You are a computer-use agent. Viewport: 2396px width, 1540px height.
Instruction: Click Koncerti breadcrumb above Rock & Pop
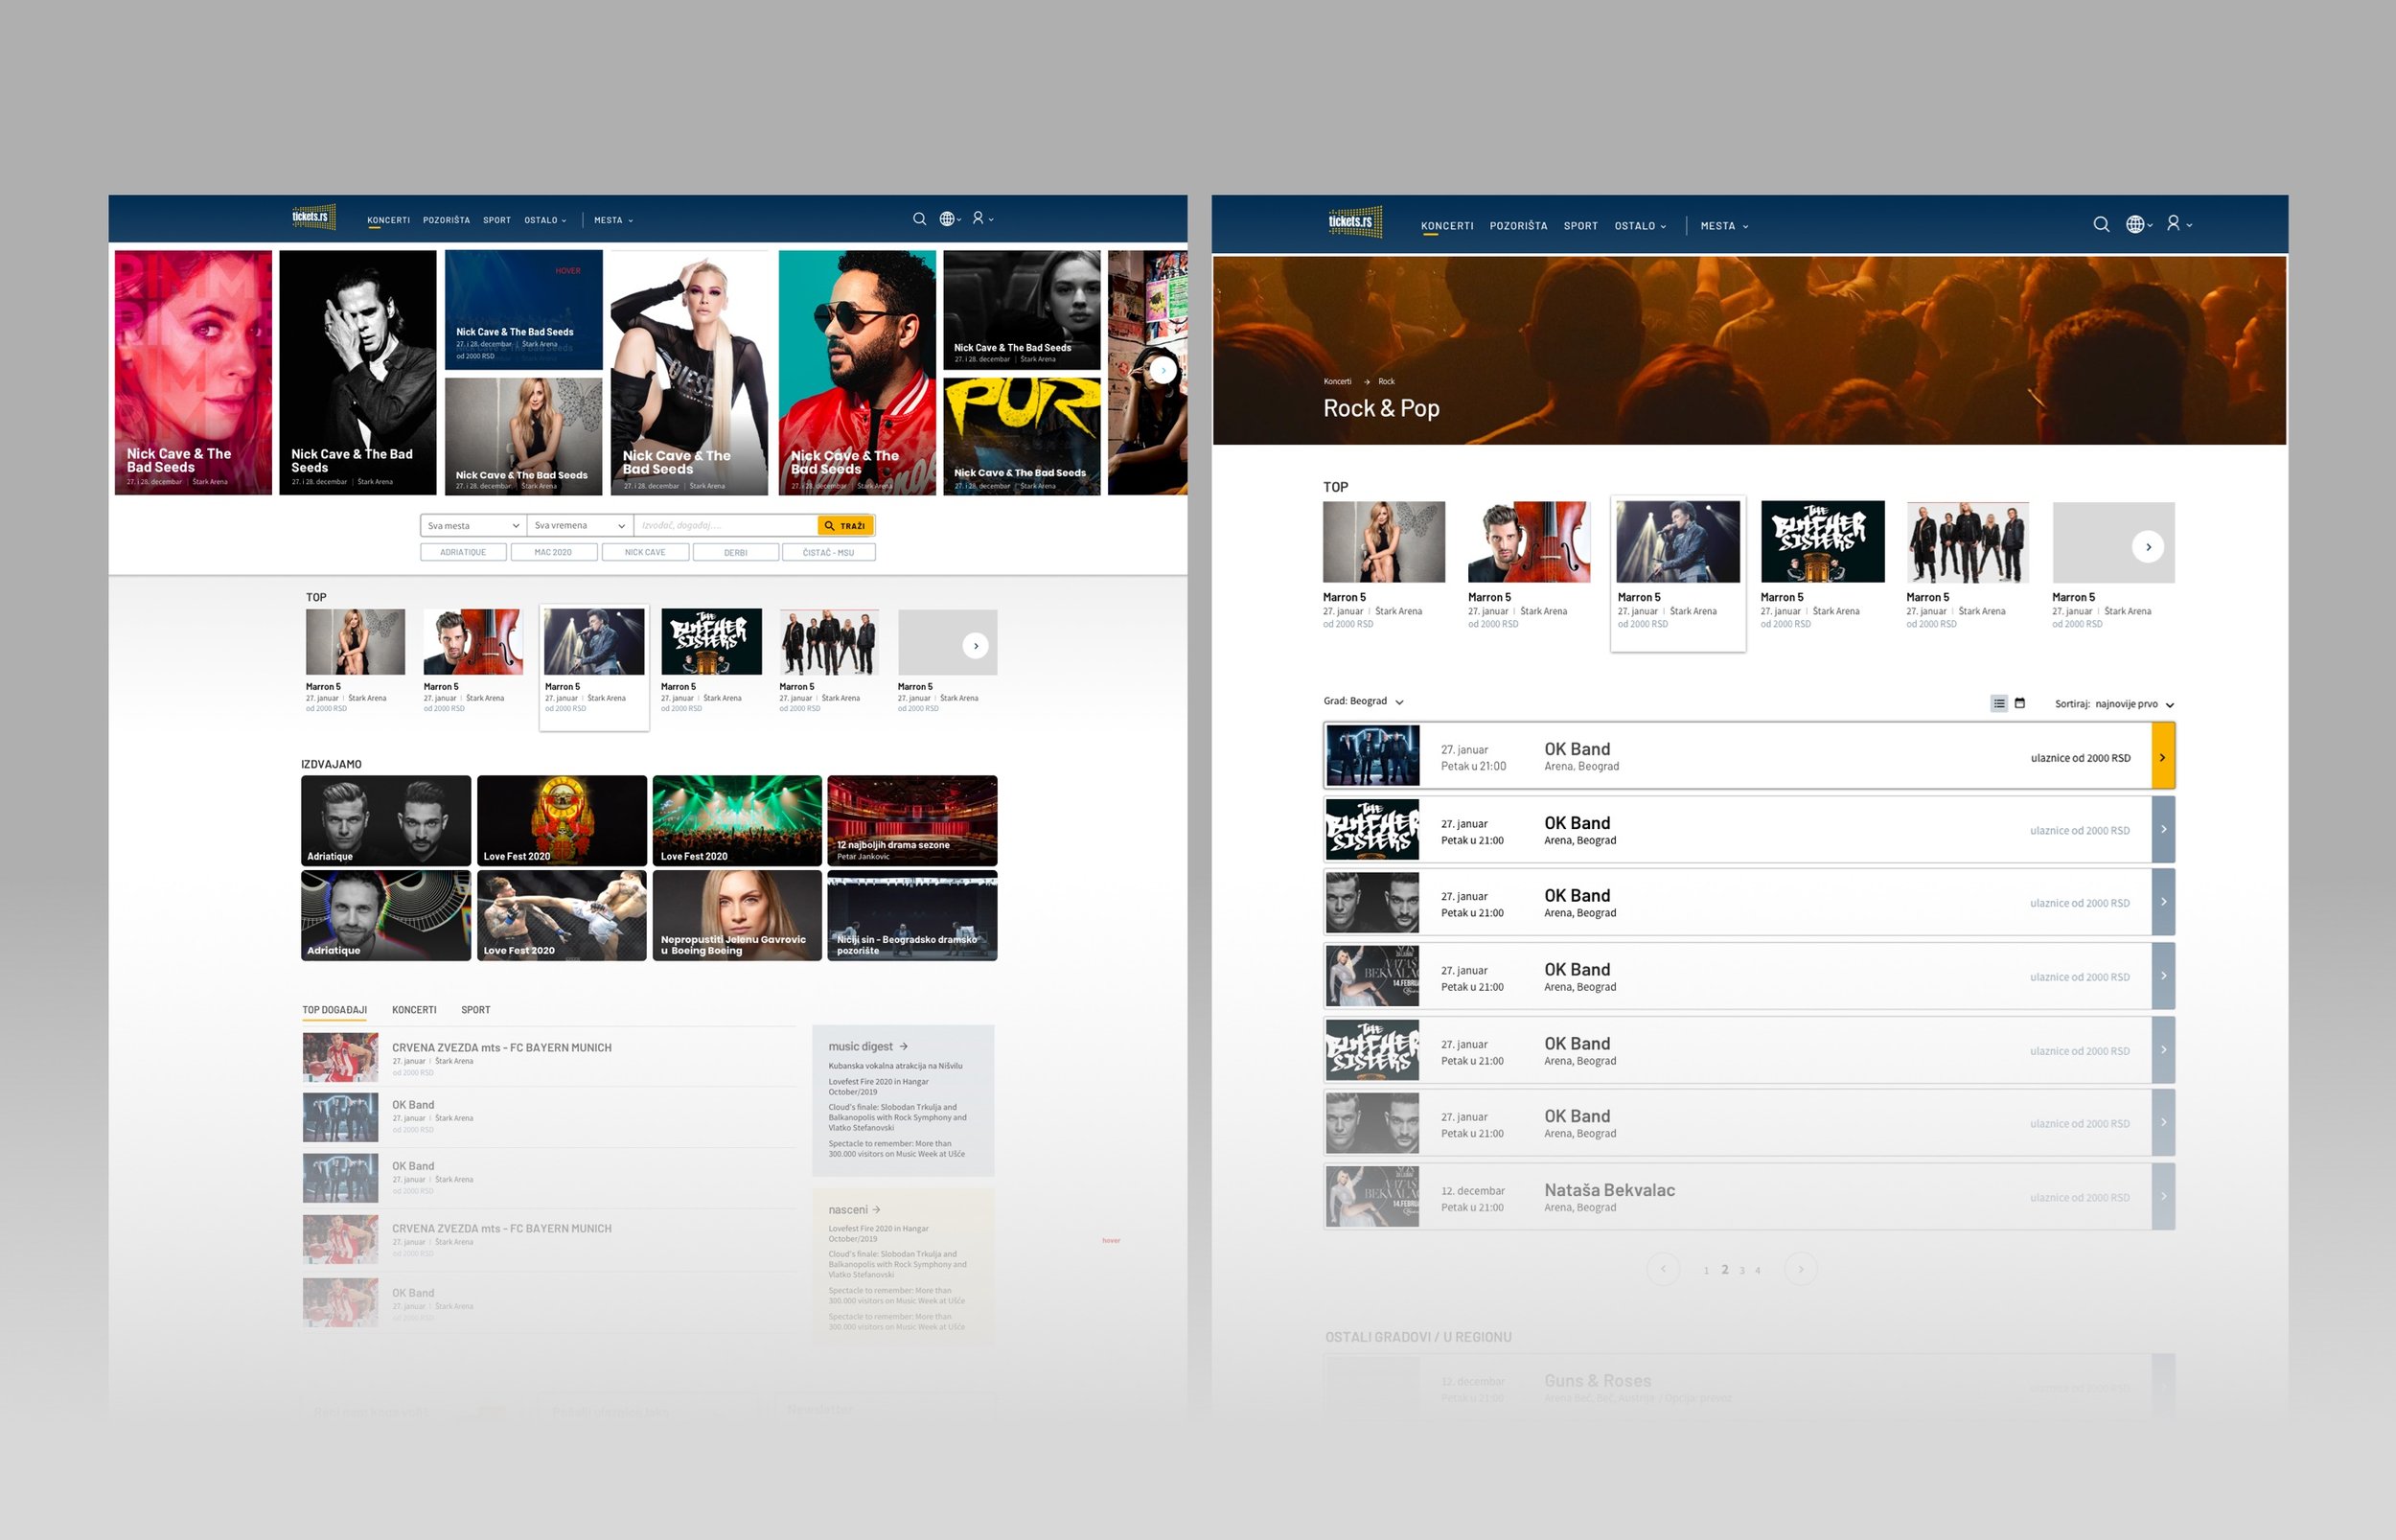(1337, 381)
